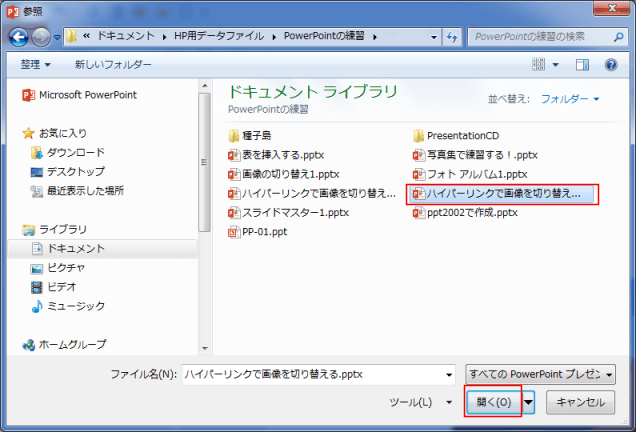Viewport: 636px width, 432px height.
Task: Select ホームグループ in navigation pane
Action: [64, 344]
